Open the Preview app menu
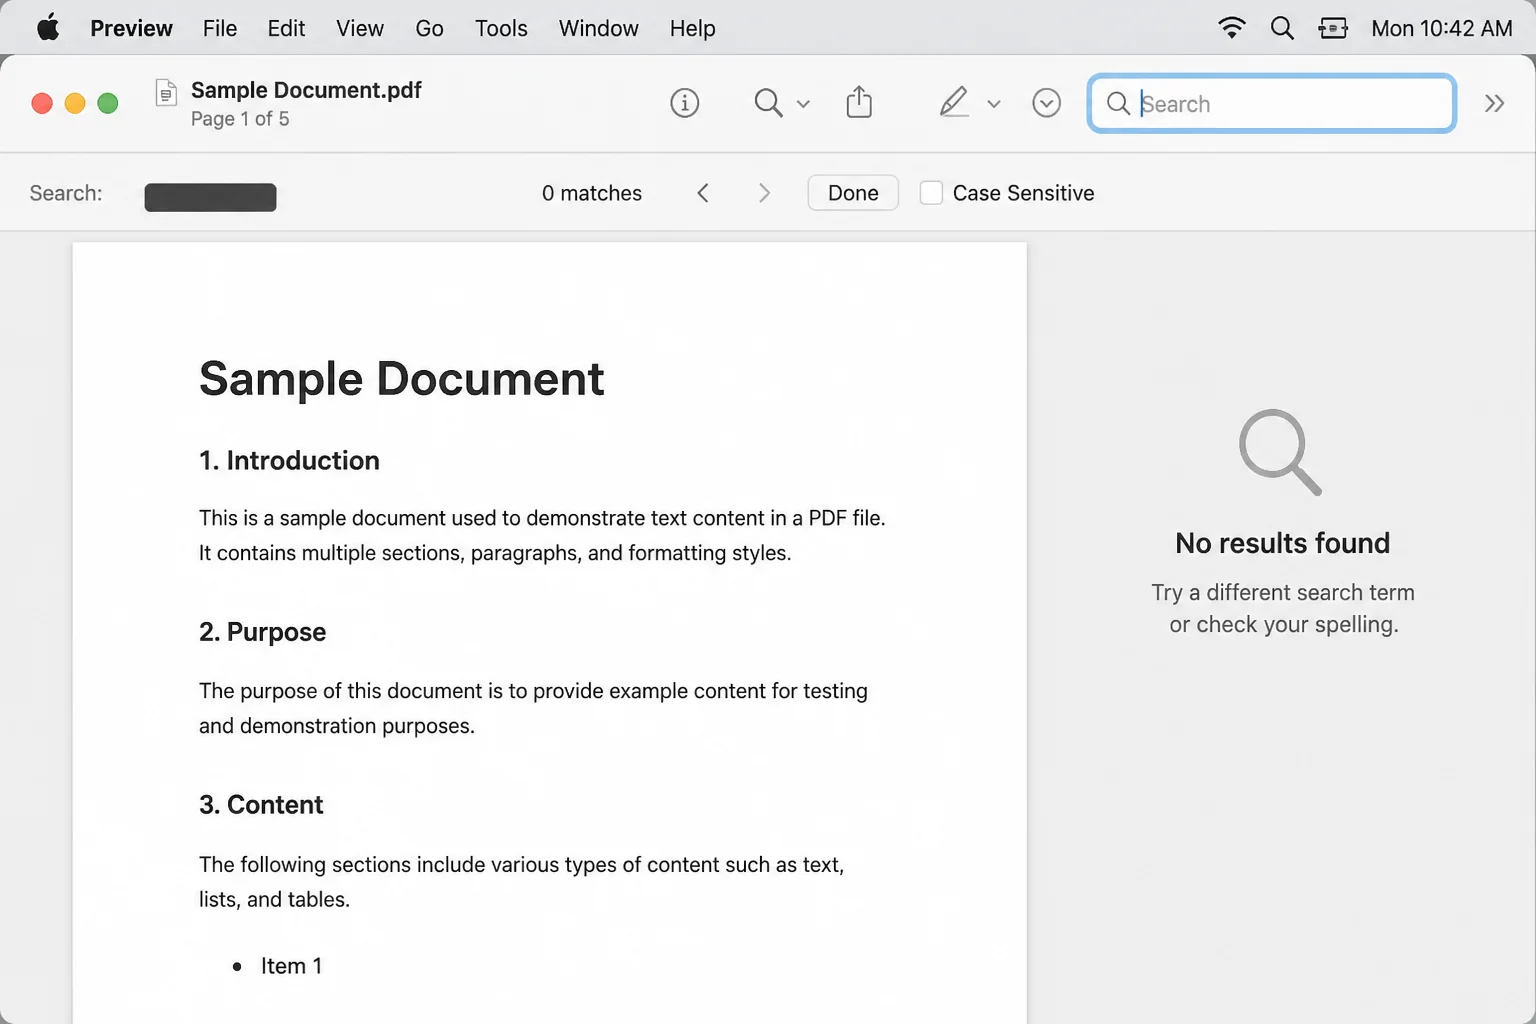The width and height of the screenshot is (1536, 1024). [x=131, y=28]
